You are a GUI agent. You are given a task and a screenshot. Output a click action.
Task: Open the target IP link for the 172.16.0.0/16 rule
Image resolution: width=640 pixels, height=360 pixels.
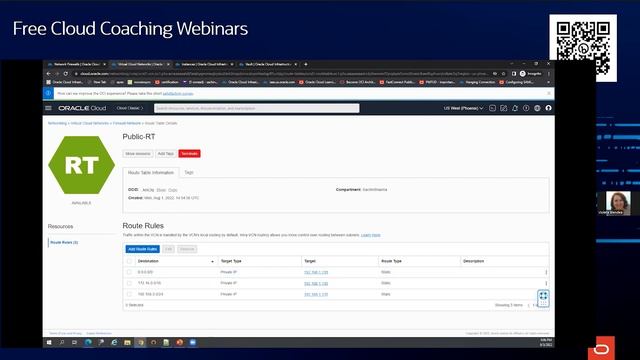click(x=316, y=283)
